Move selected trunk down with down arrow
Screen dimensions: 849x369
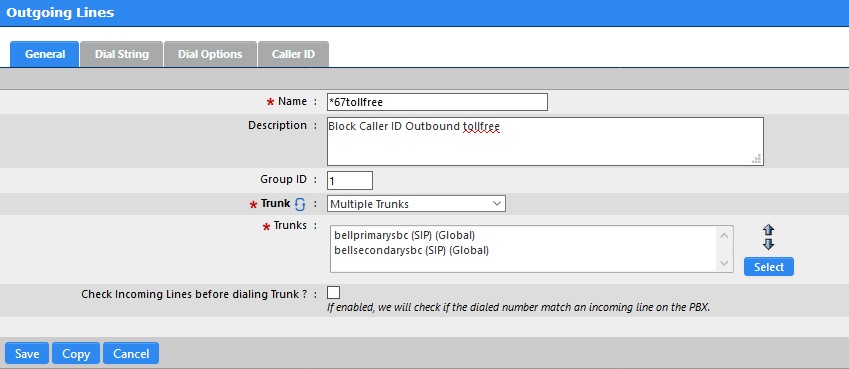pyautogui.click(x=768, y=244)
